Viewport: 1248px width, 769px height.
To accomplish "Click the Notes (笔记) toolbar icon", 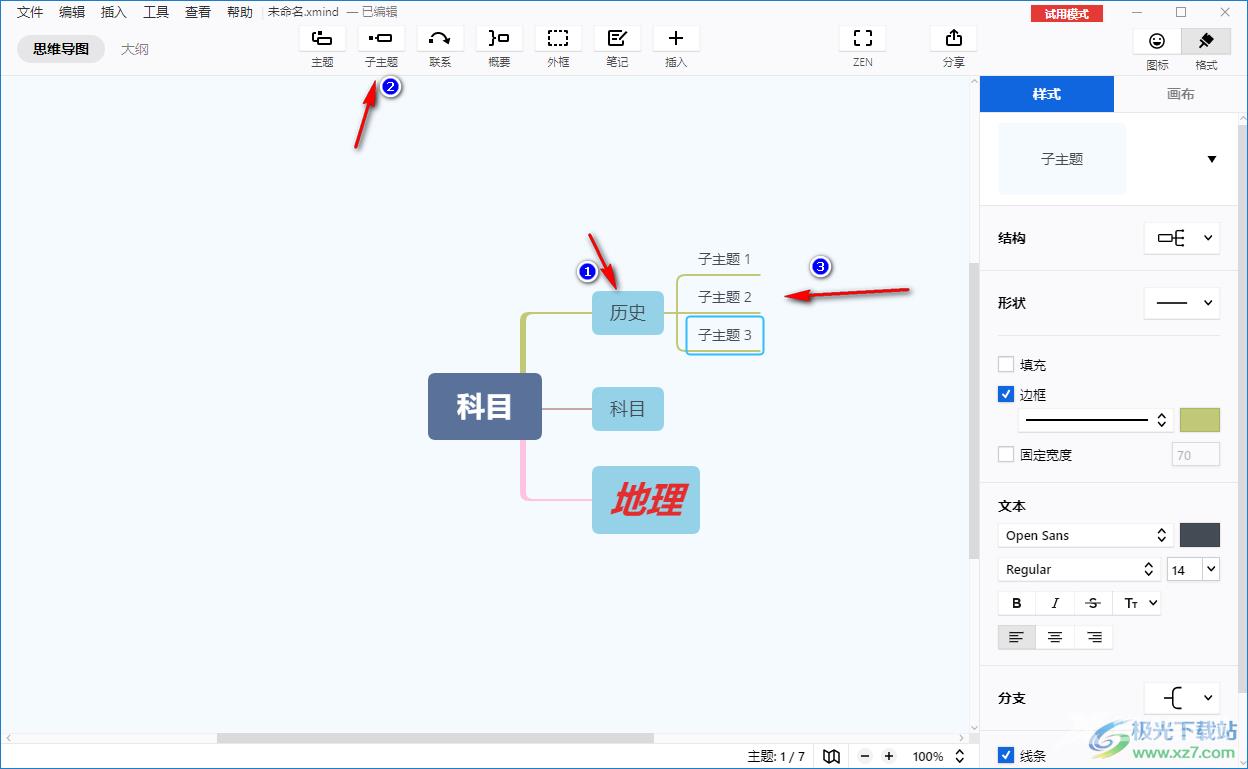I will click(617, 39).
